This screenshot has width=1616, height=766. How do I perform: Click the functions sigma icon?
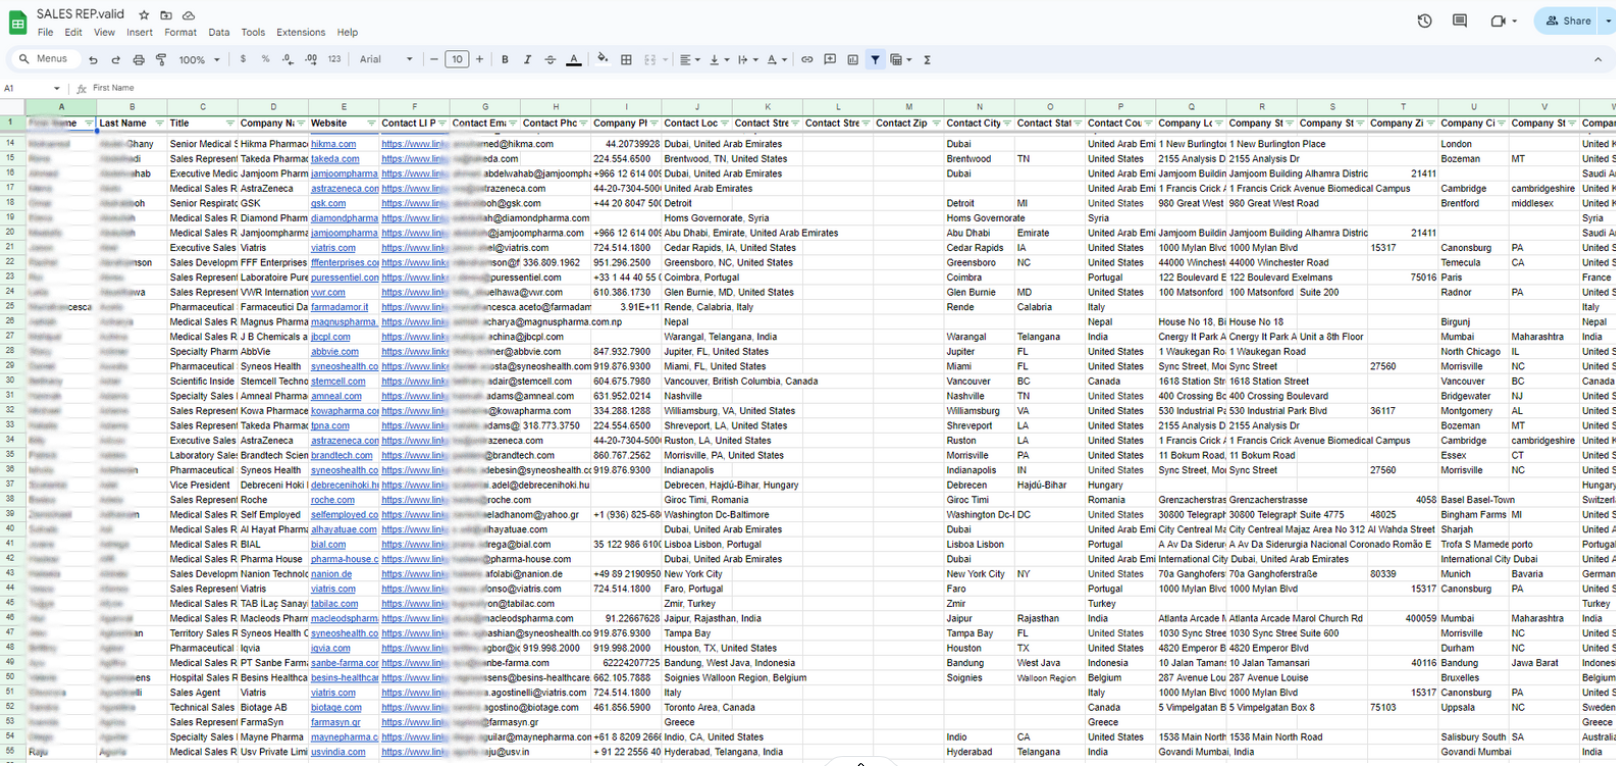click(x=927, y=60)
